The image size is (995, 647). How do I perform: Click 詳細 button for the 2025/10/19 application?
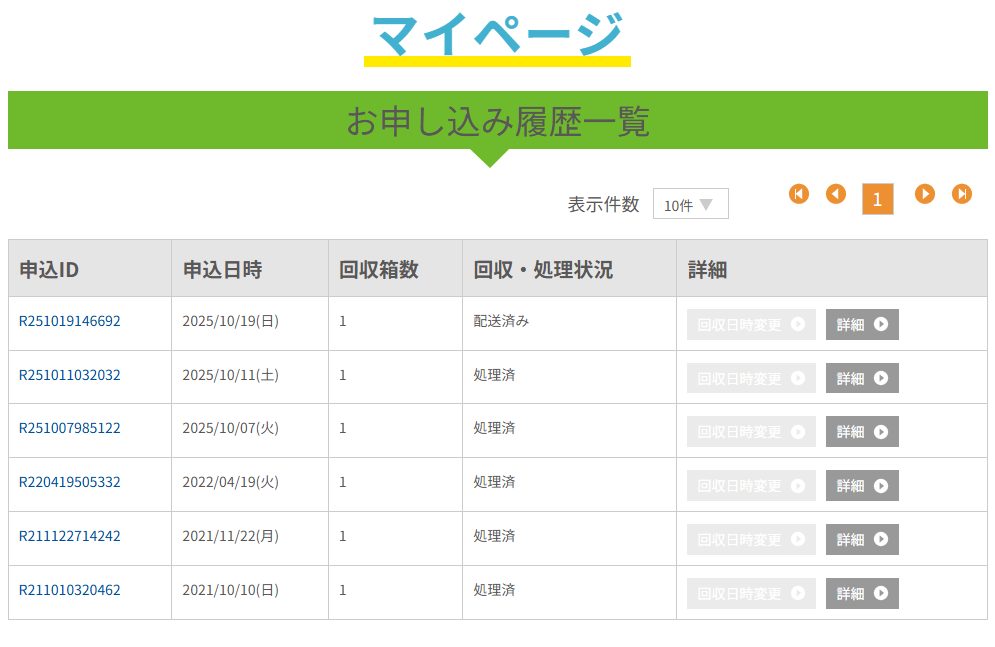pos(862,325)
